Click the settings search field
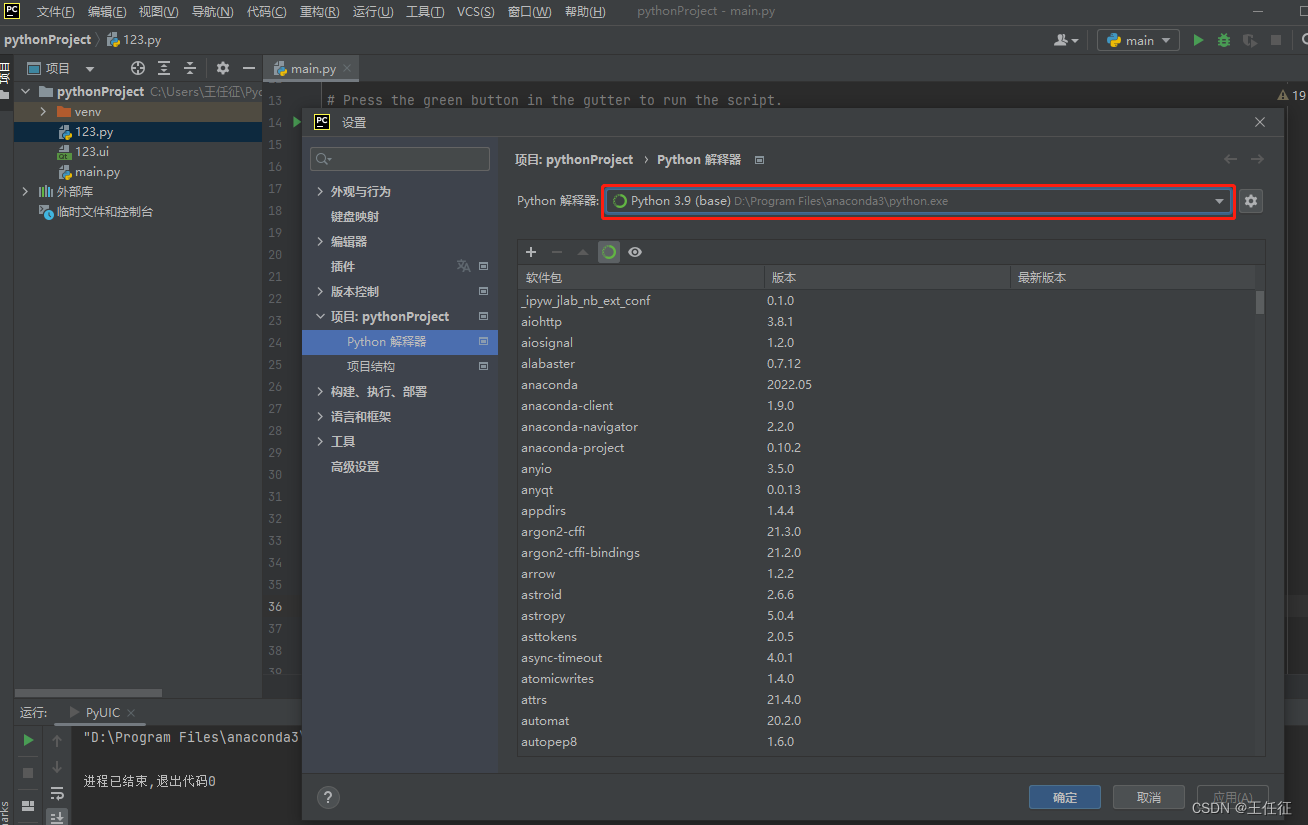This screenshot has width=1308, height=825. 400,159
